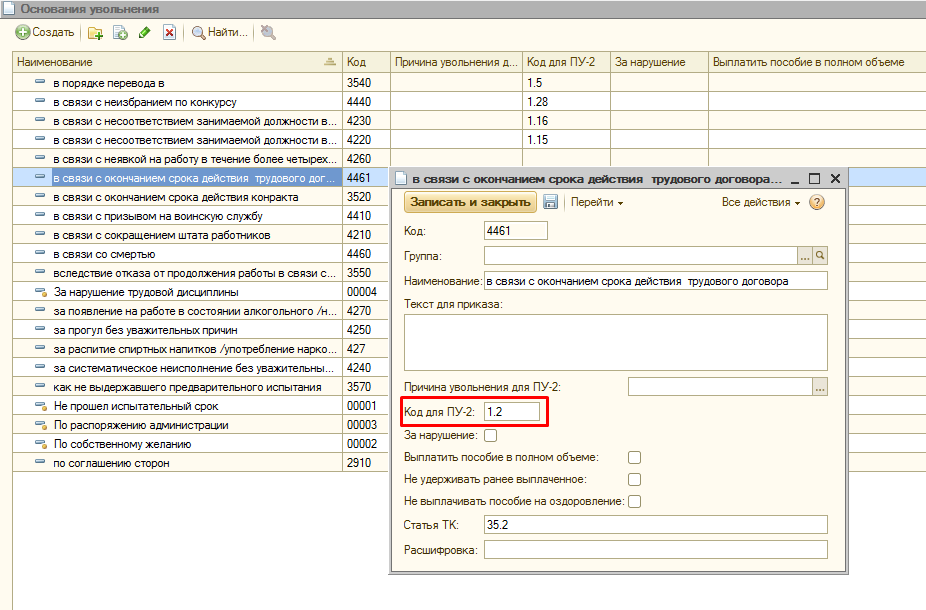The image size is (926, 610).
Task: Click the magnifier icon next to Группа field
Action: pyautogui.click(x=821, y=255)
